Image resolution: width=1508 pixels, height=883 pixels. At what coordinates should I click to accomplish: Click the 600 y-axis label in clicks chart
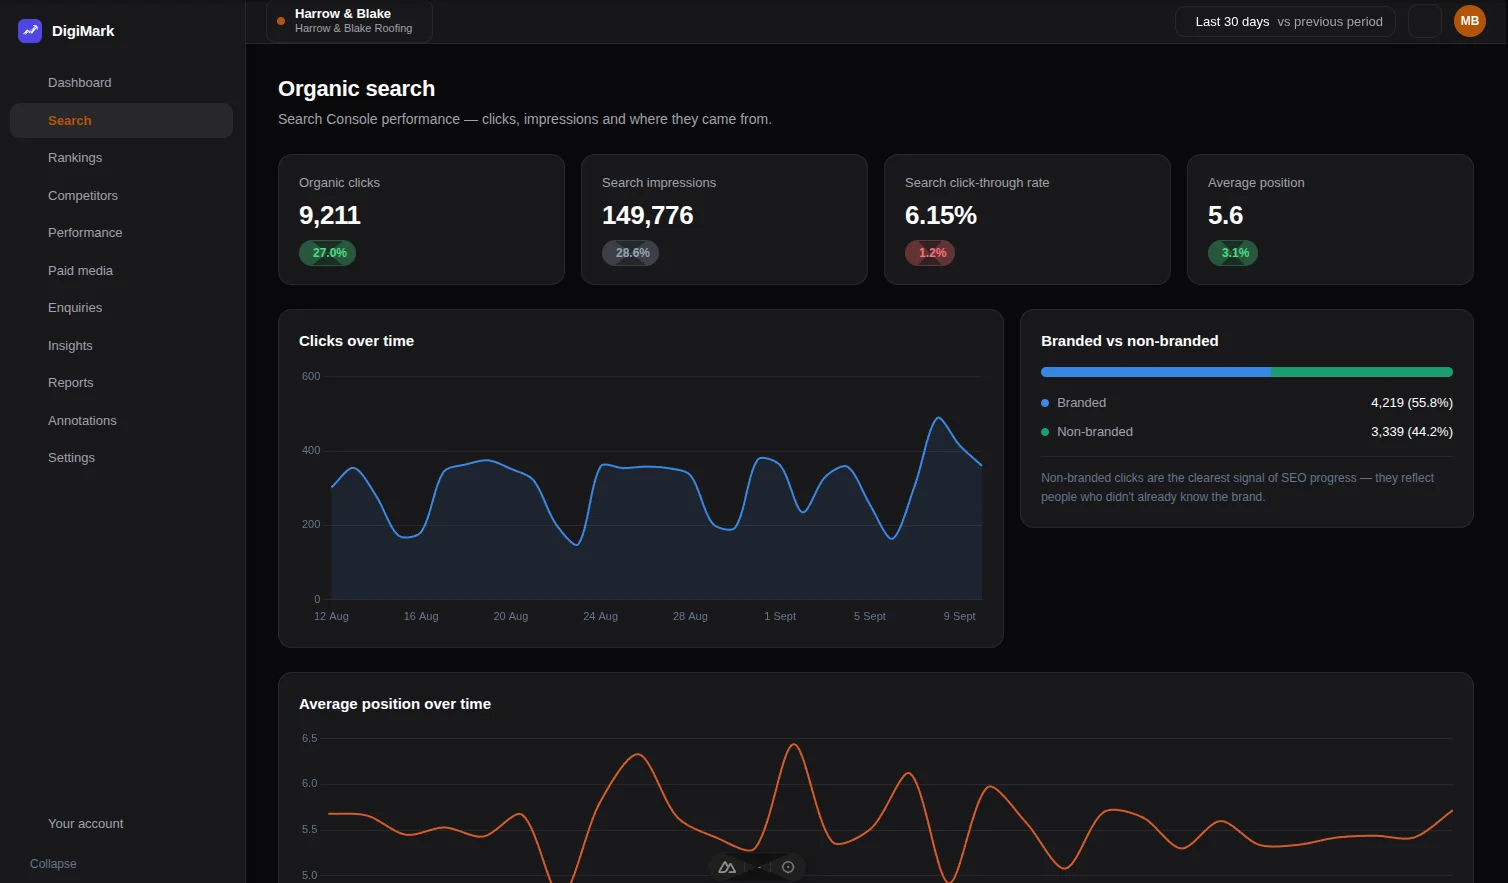pyautogui.click(x=311, y=377)
